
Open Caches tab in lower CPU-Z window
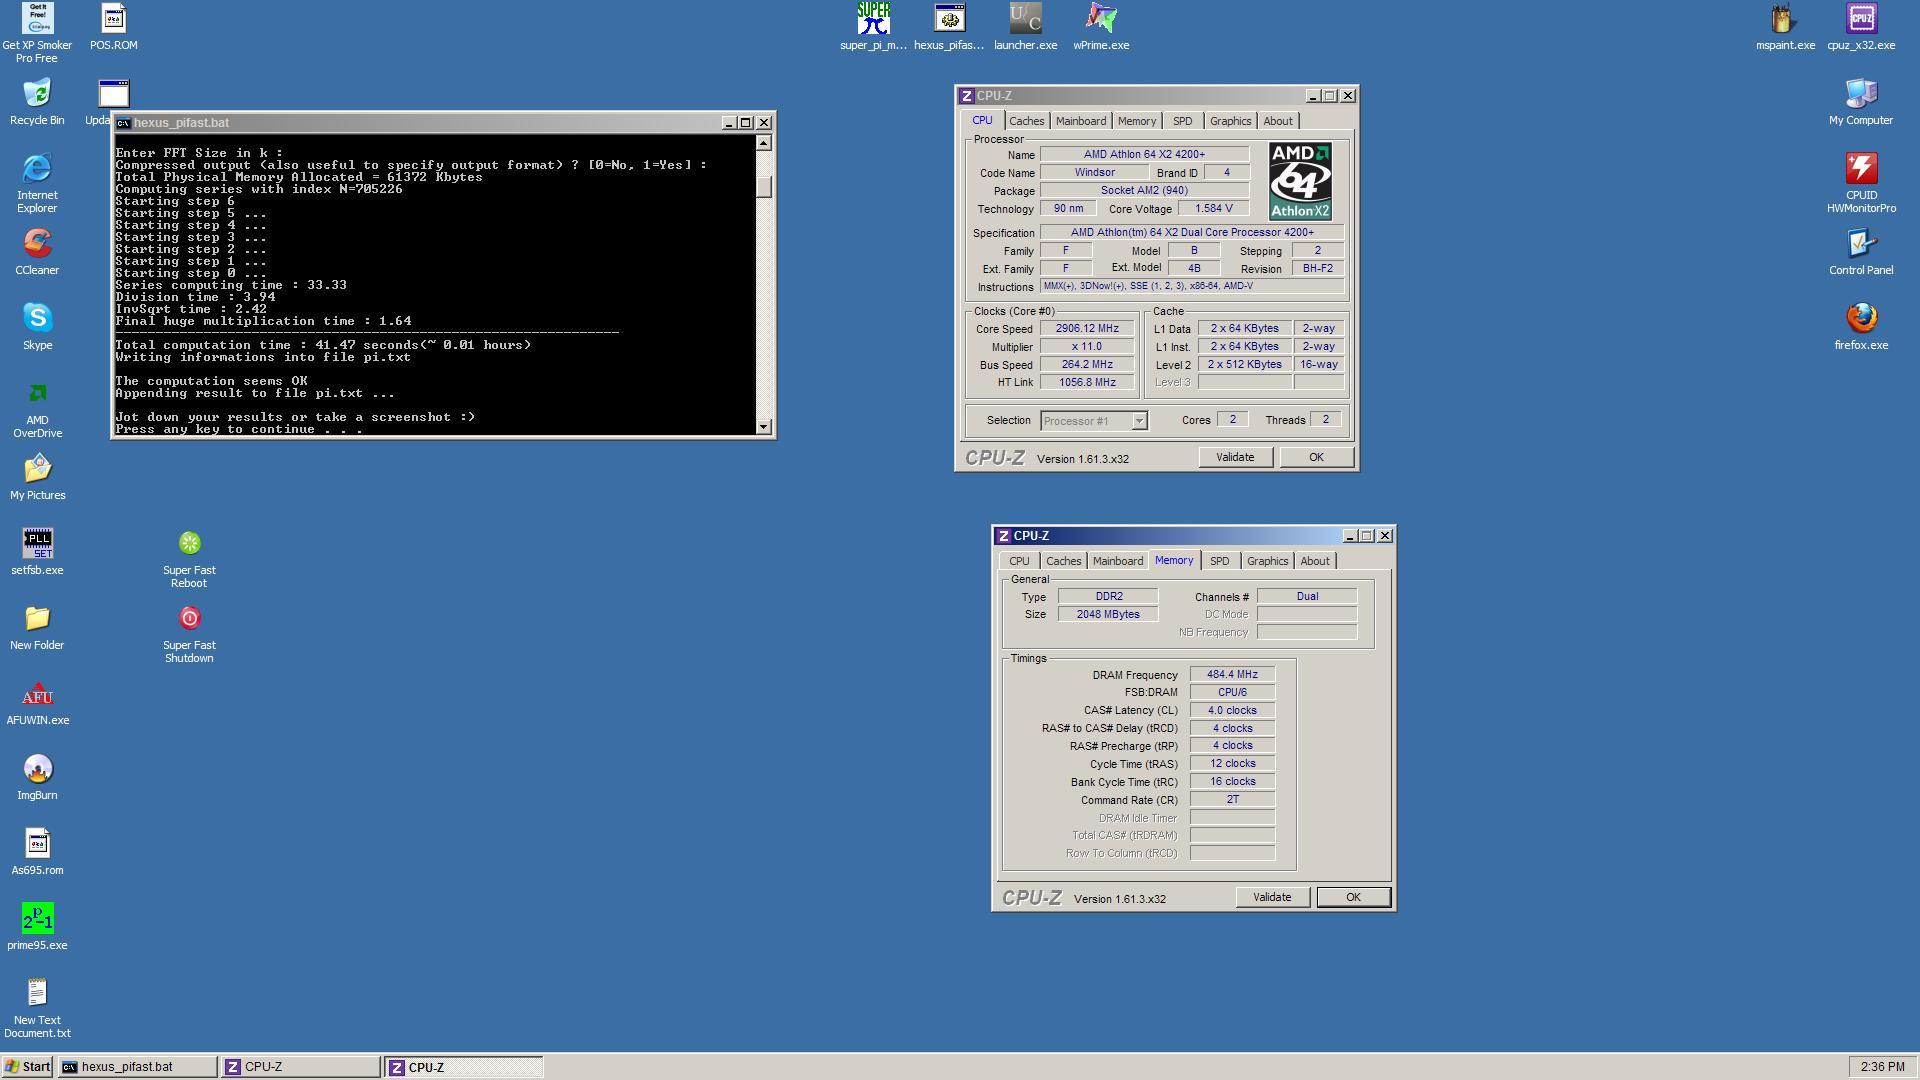[x=1063, y=561]
